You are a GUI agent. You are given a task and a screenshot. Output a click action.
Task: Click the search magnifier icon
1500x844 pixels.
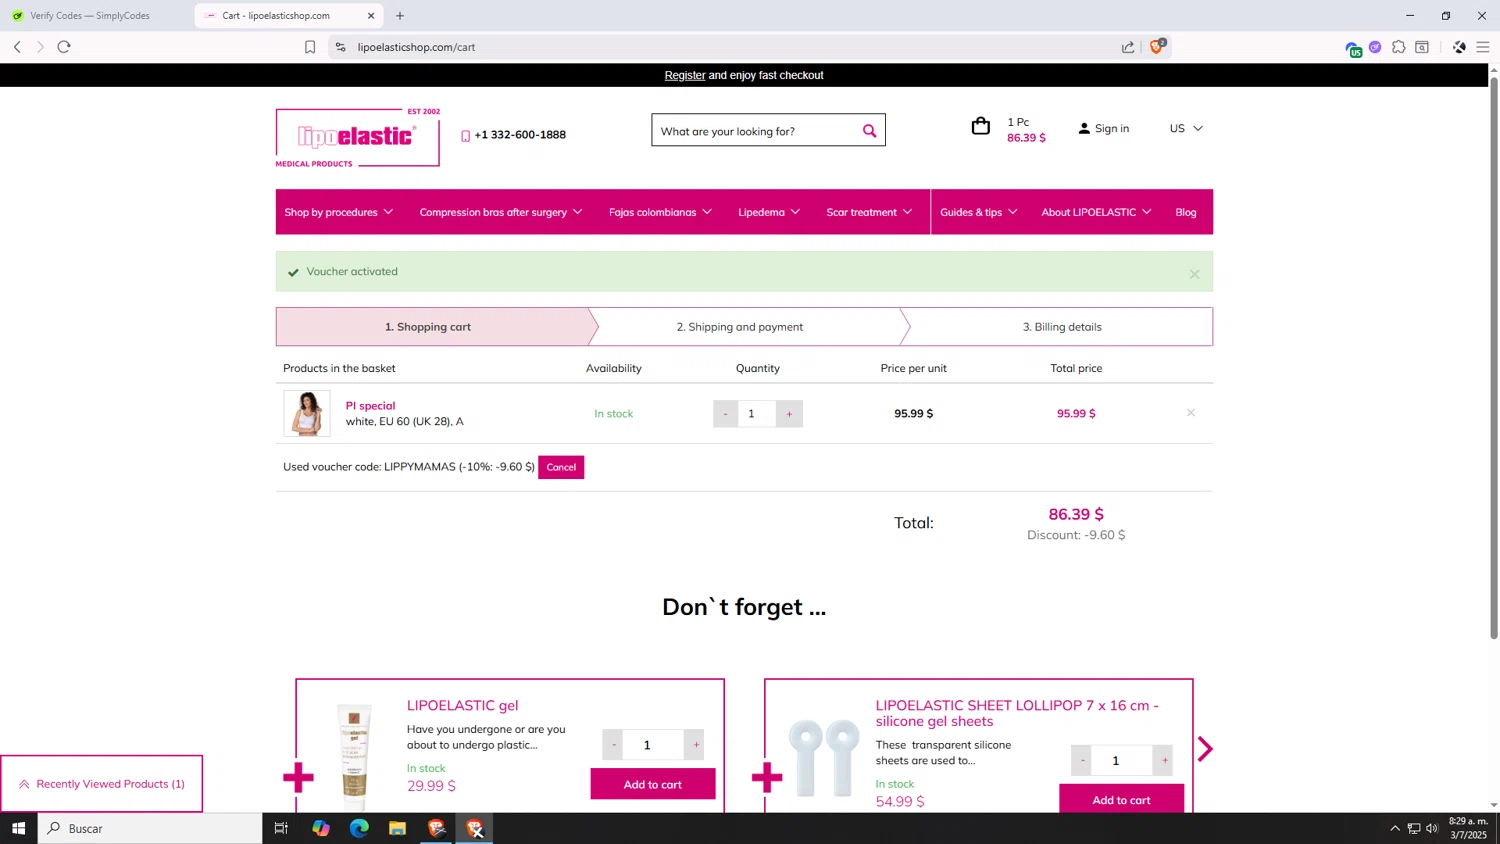pyautogui.click(x=869, y=131)
